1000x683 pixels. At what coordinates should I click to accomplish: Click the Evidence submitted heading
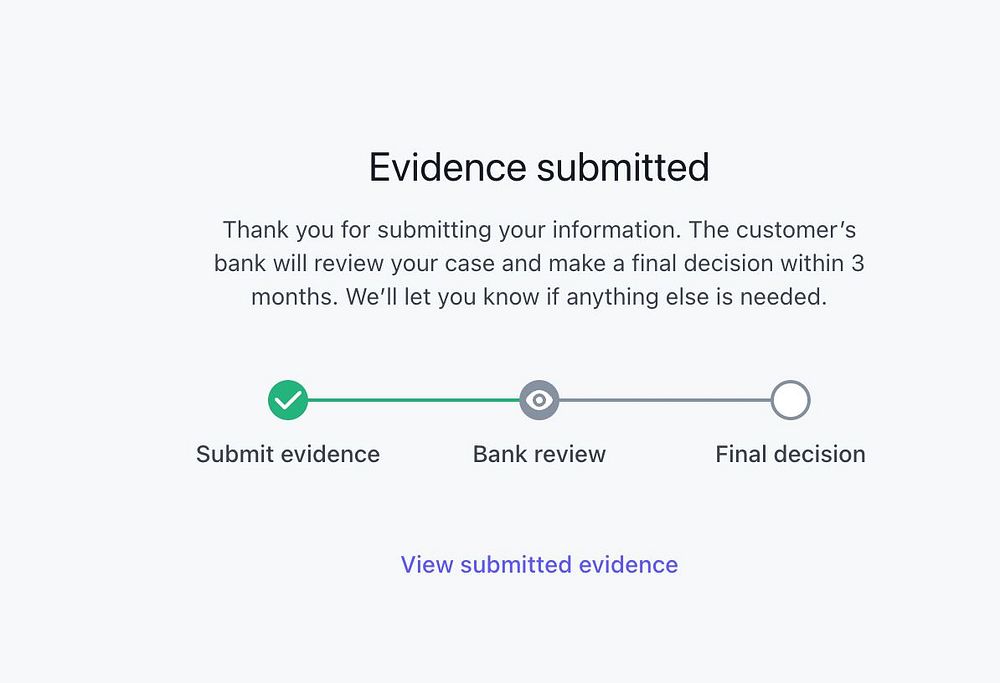point(539,167)
